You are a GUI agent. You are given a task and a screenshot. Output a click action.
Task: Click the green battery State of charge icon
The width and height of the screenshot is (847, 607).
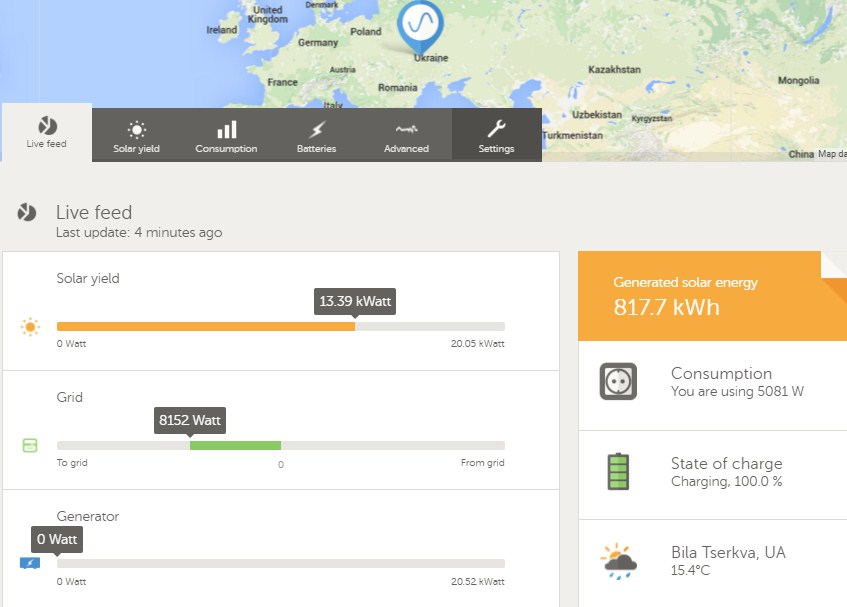[619, 471]
